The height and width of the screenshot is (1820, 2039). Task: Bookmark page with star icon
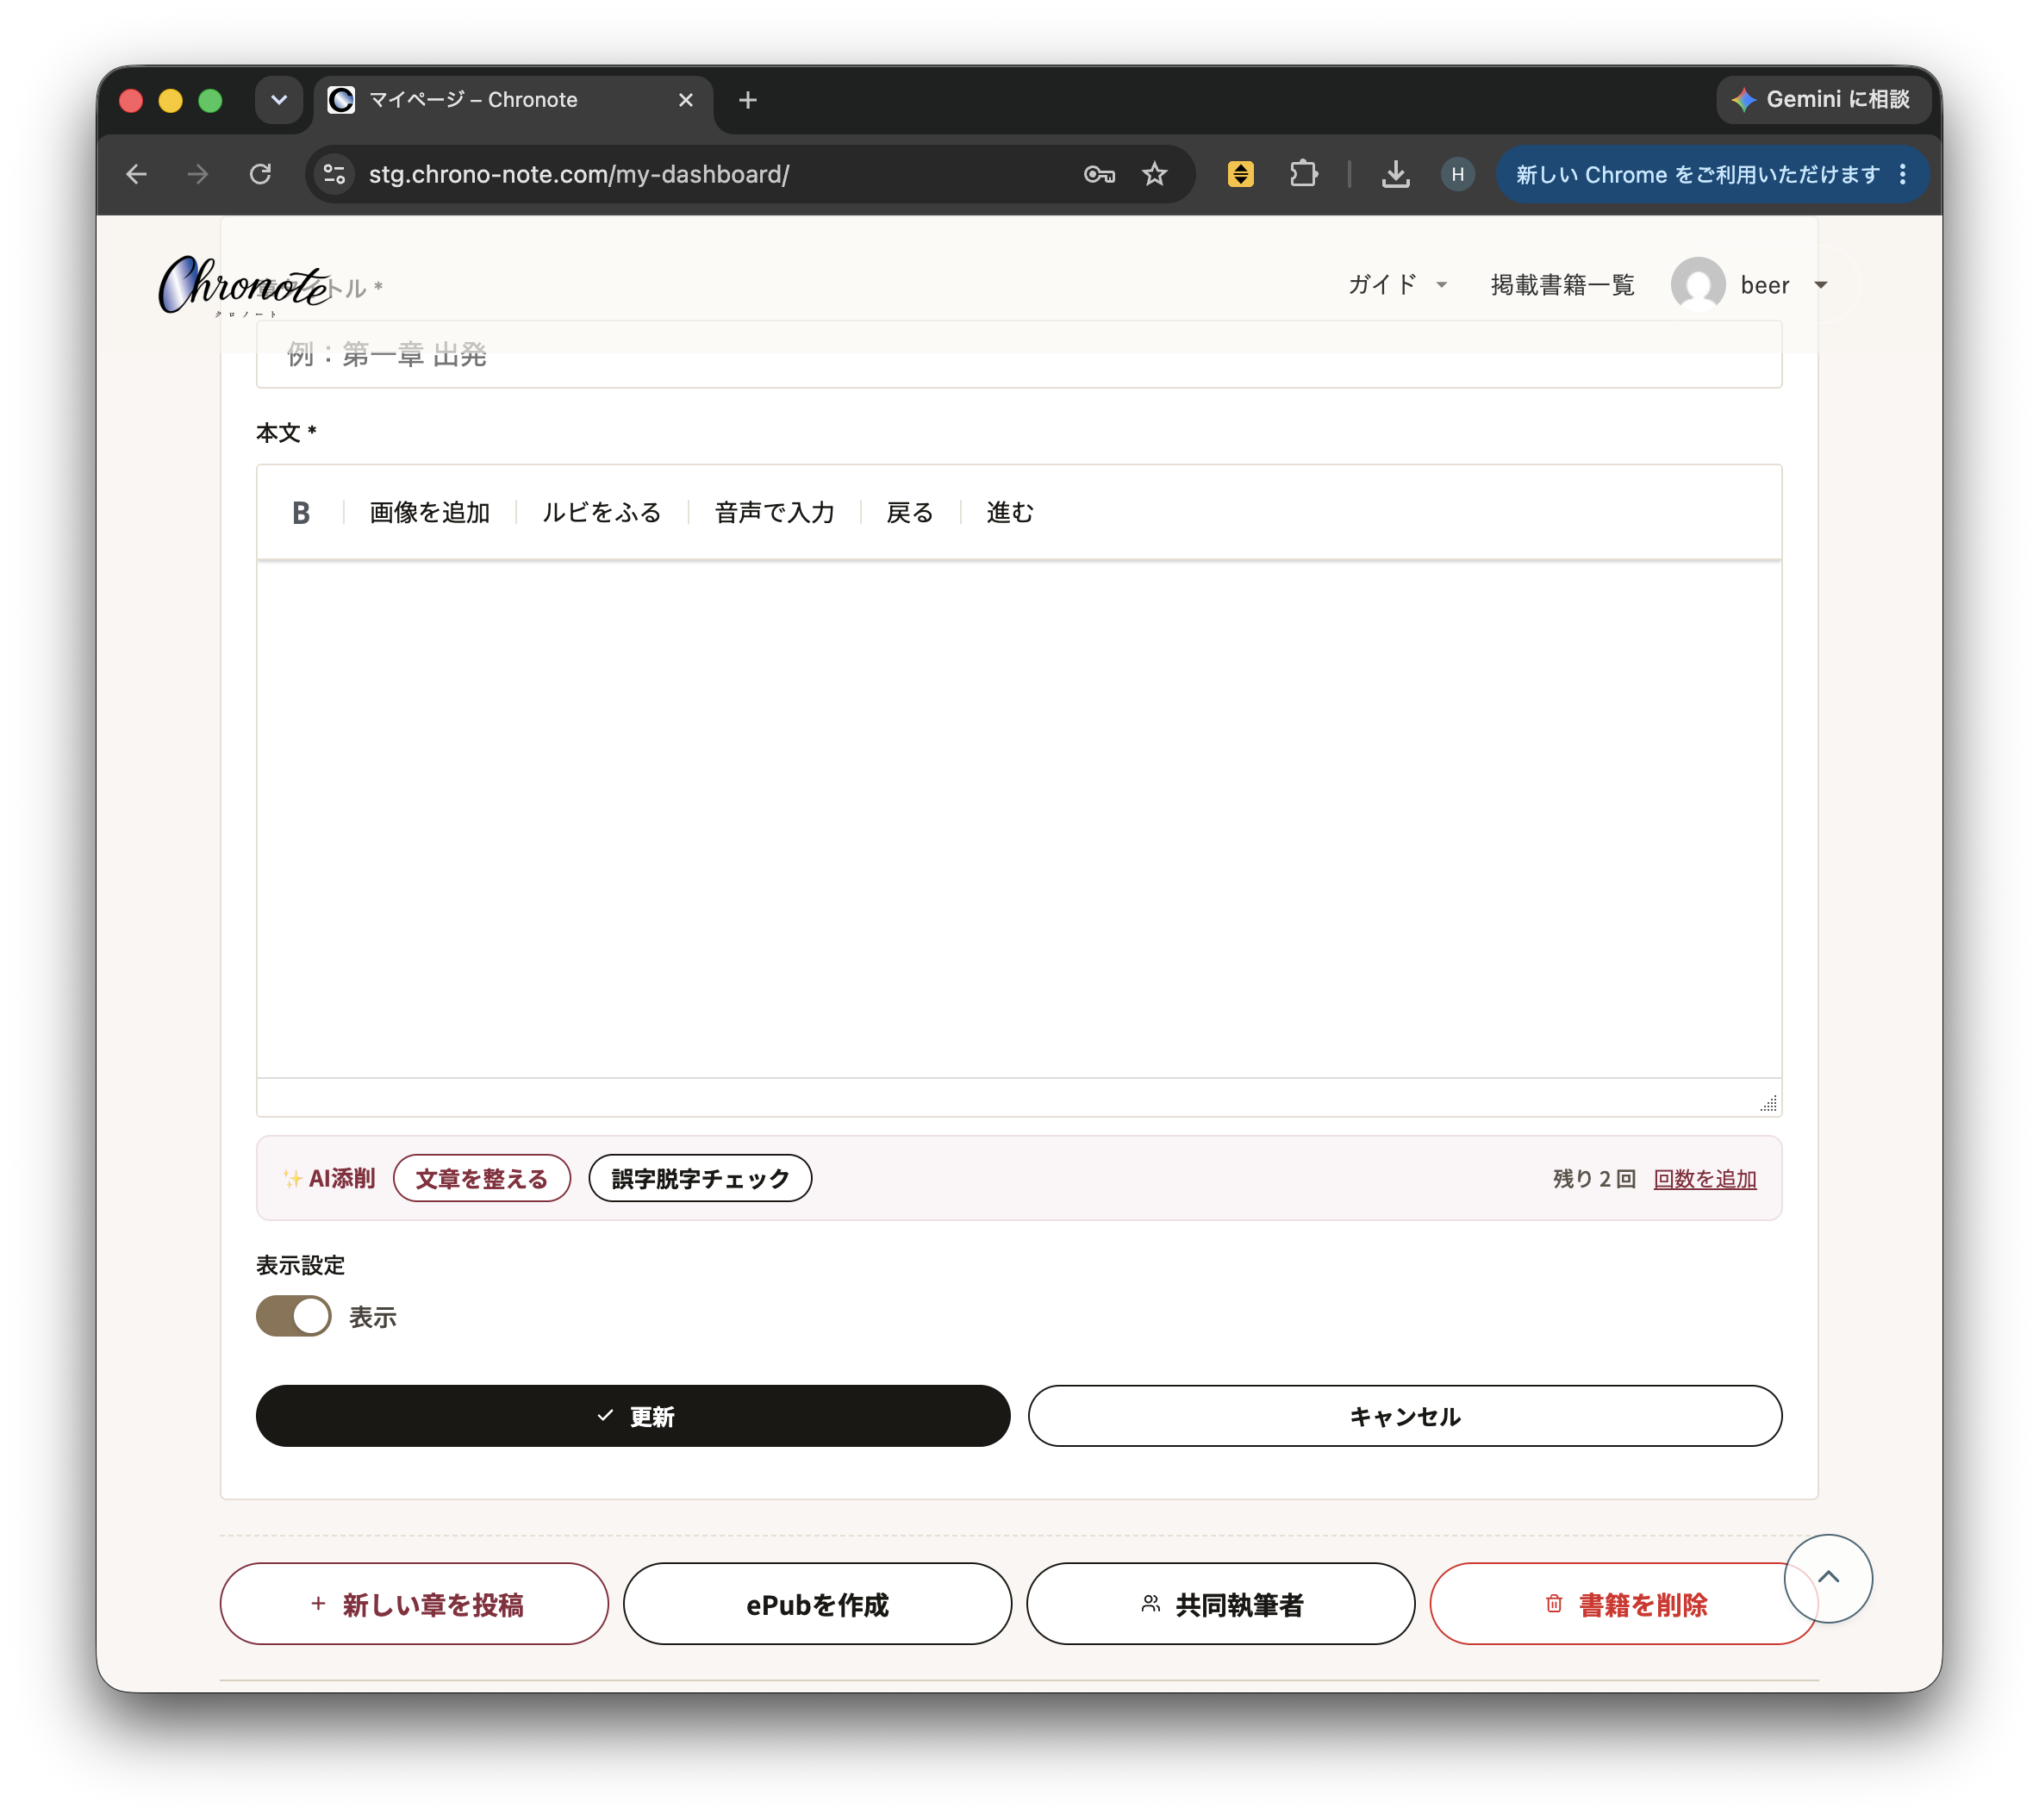[1154, 174]
